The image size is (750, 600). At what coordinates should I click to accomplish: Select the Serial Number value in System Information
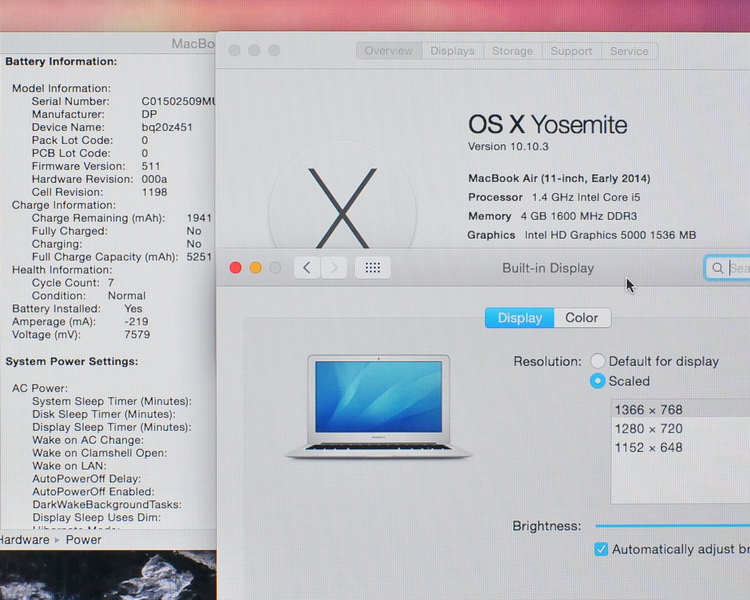[178, 101]
